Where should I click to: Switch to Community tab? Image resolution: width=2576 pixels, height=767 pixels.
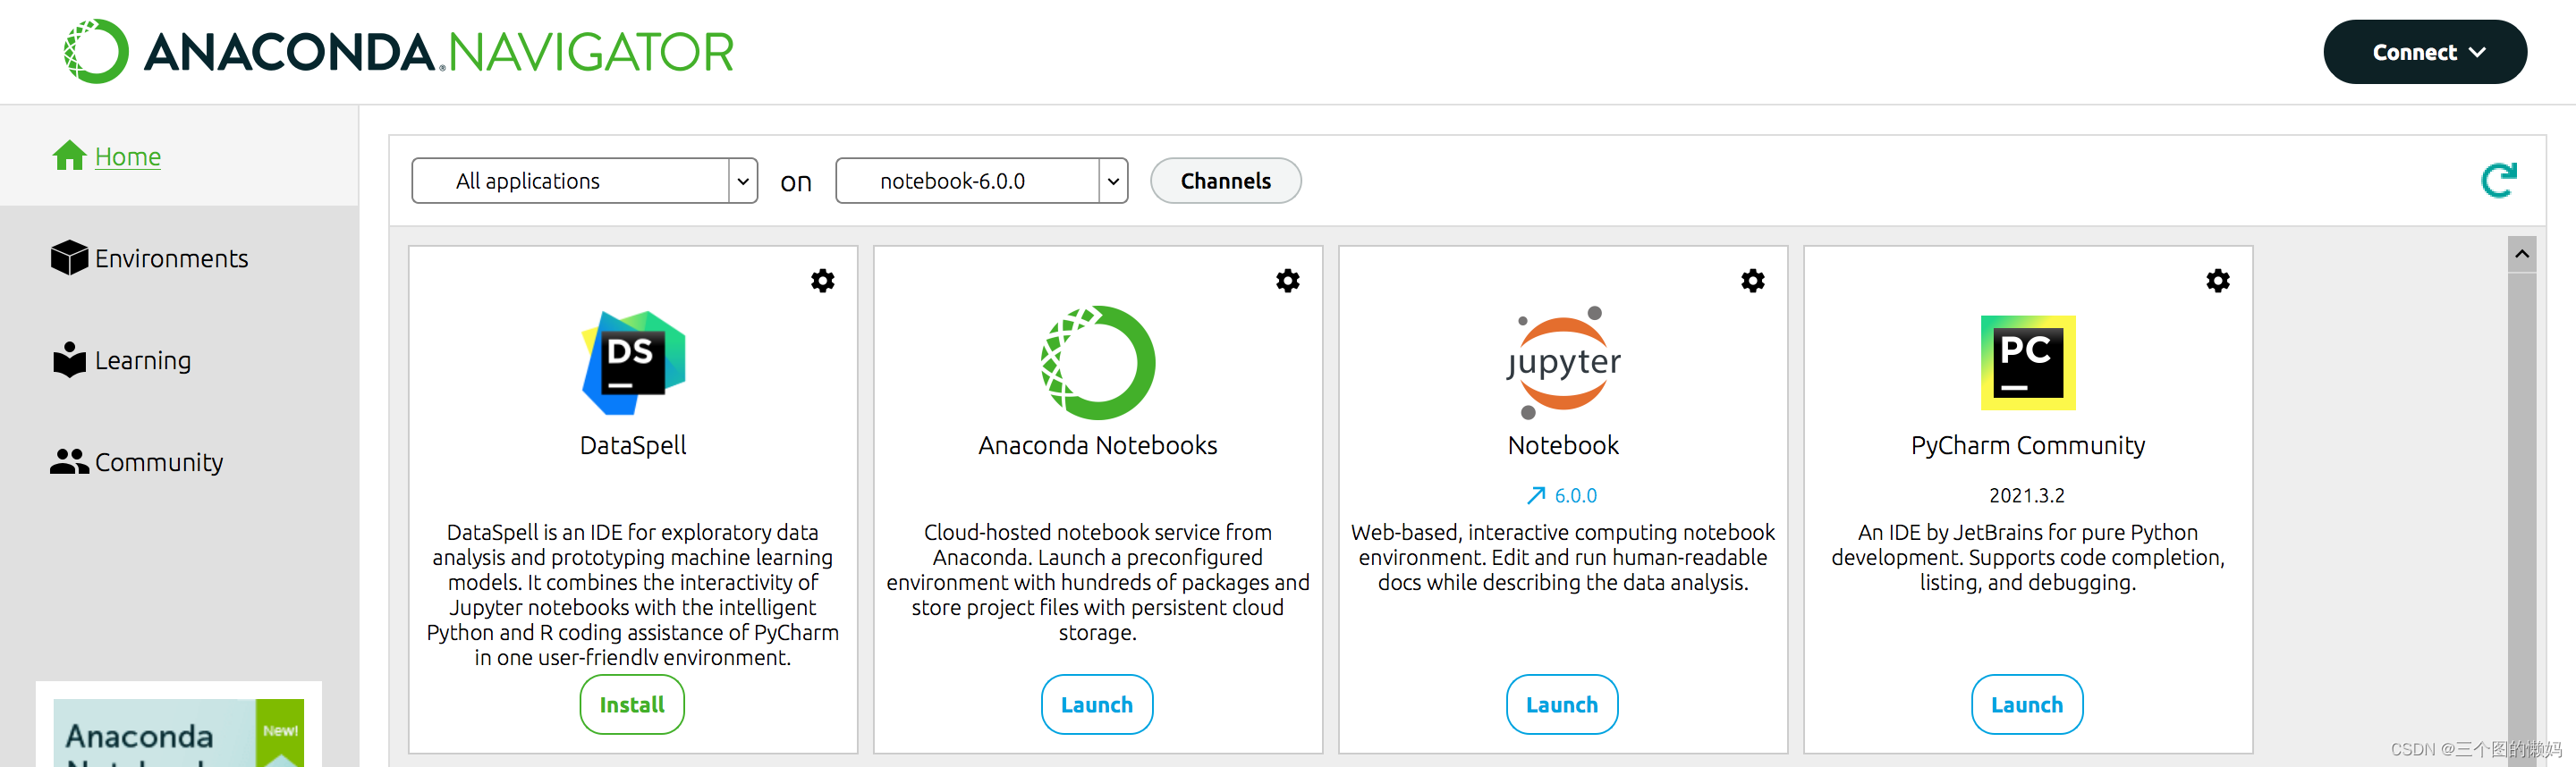click(x=179, y=462)
